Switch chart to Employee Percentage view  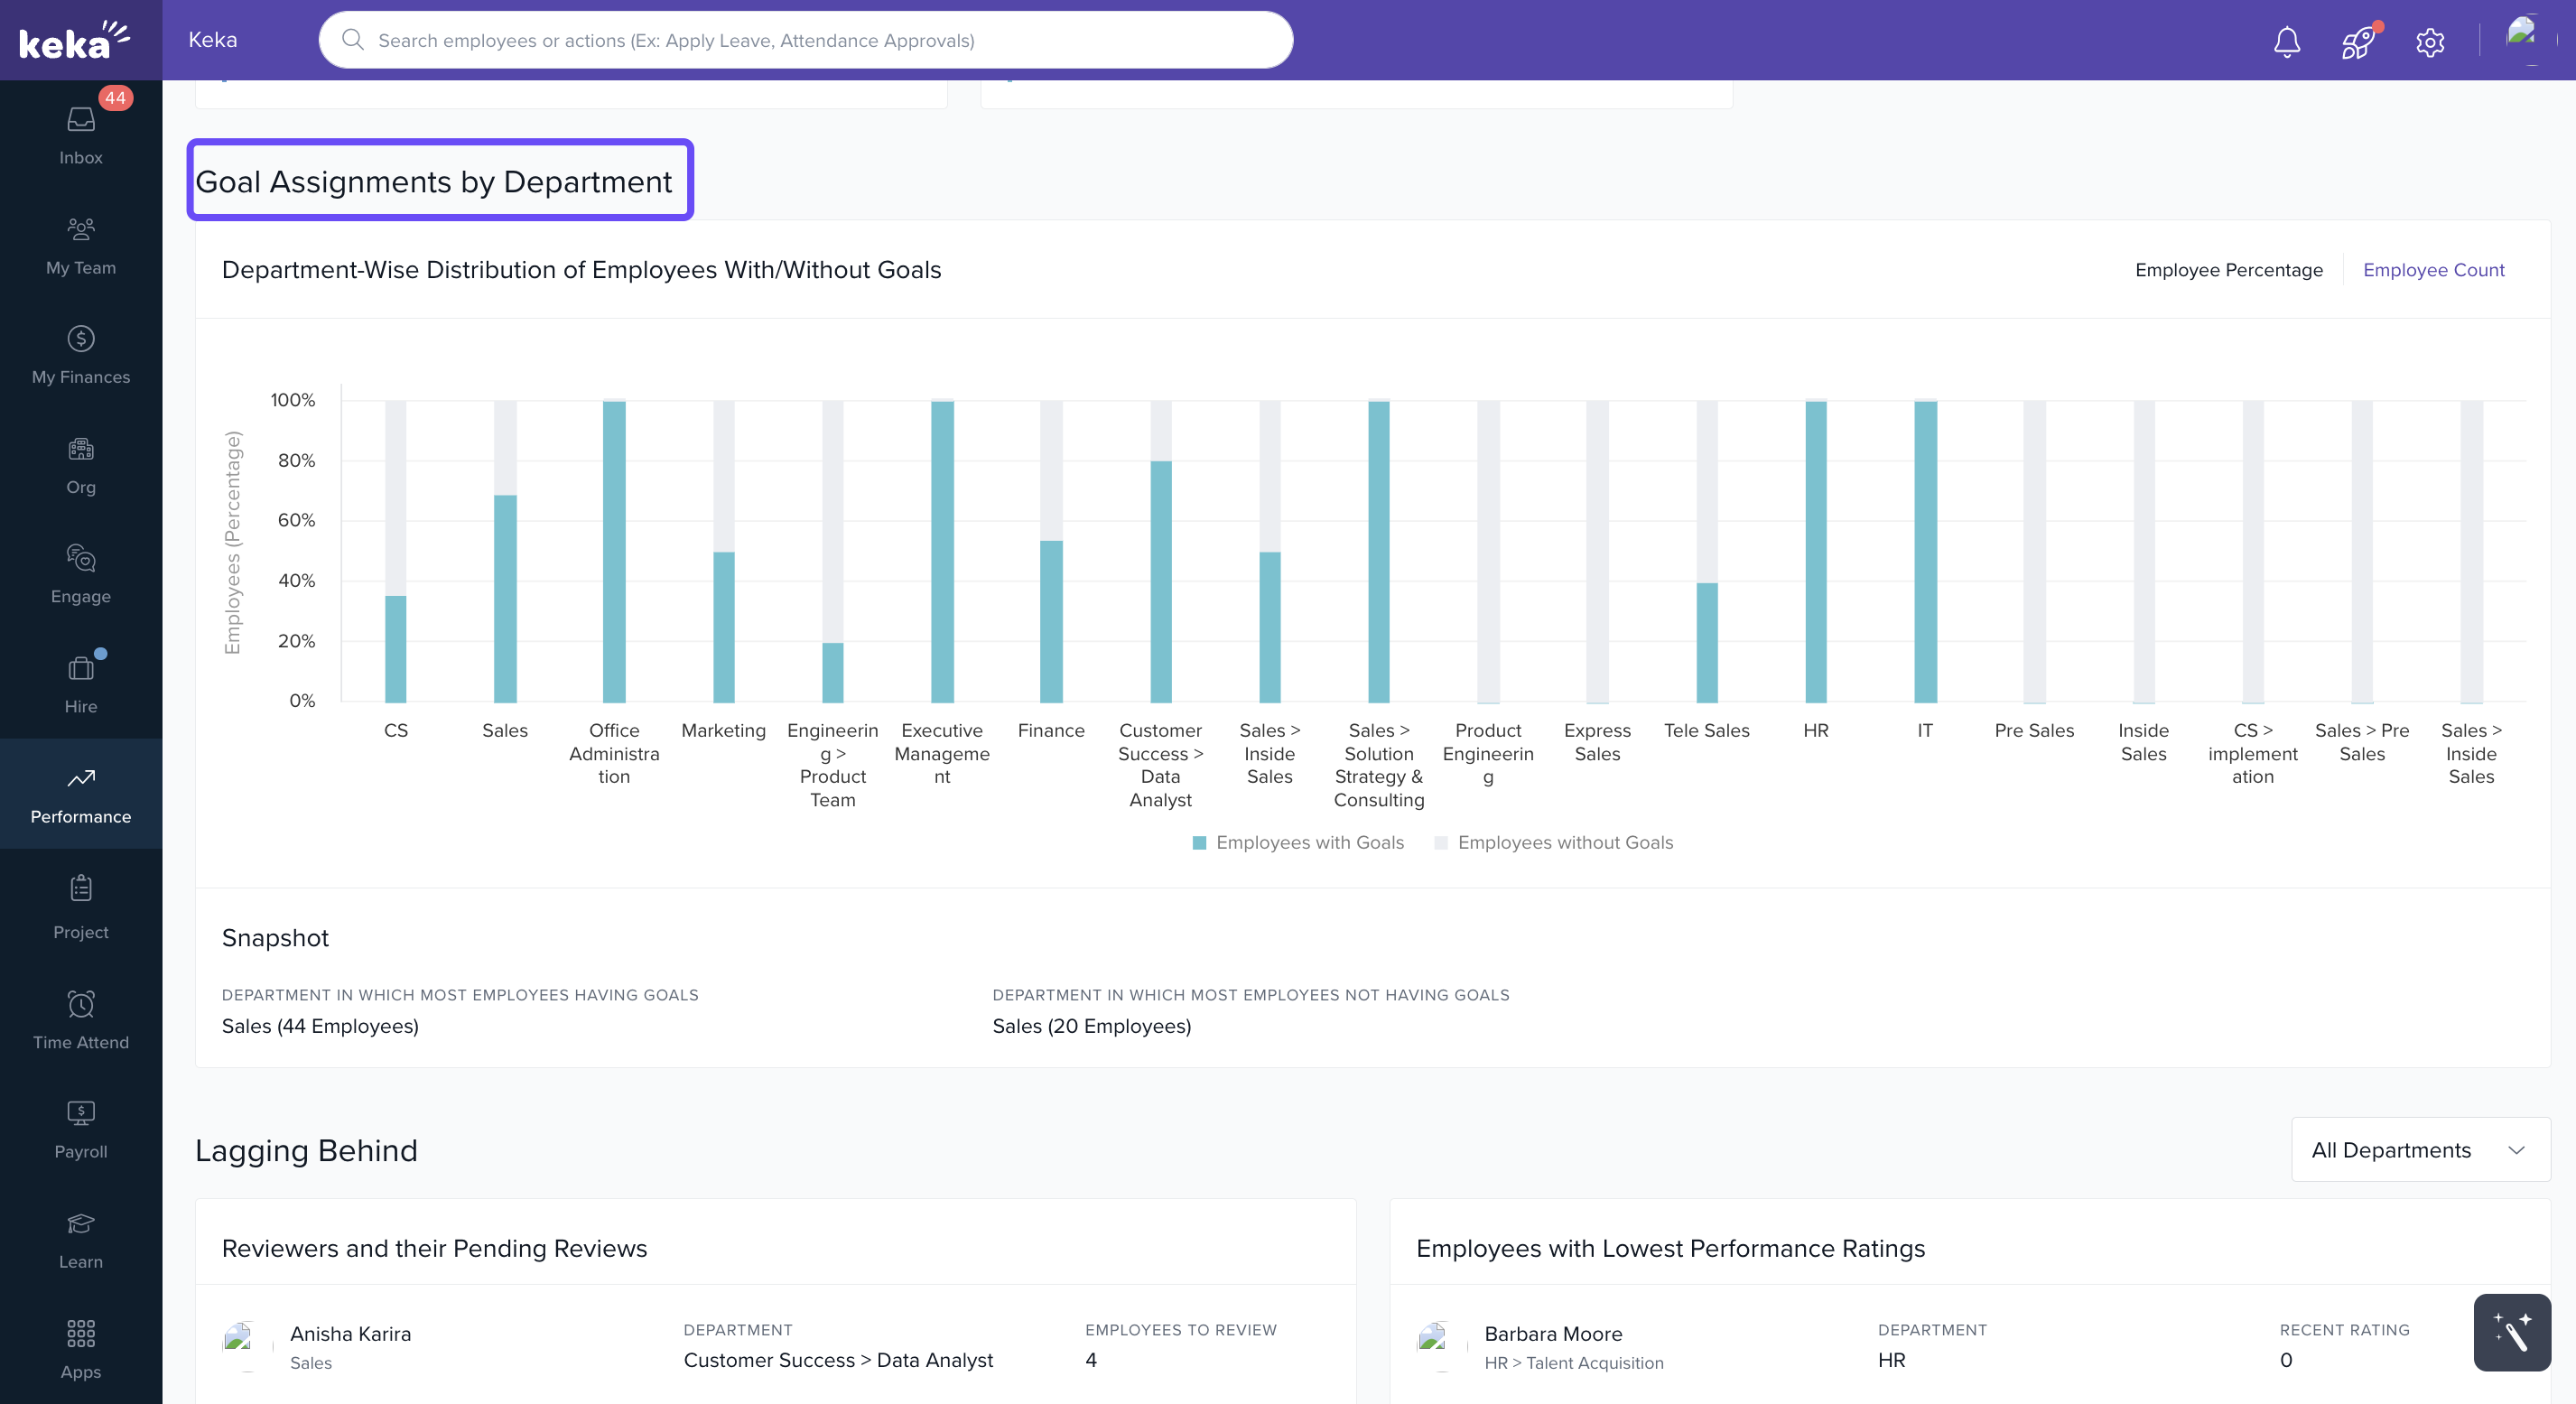click(2229, 269)
